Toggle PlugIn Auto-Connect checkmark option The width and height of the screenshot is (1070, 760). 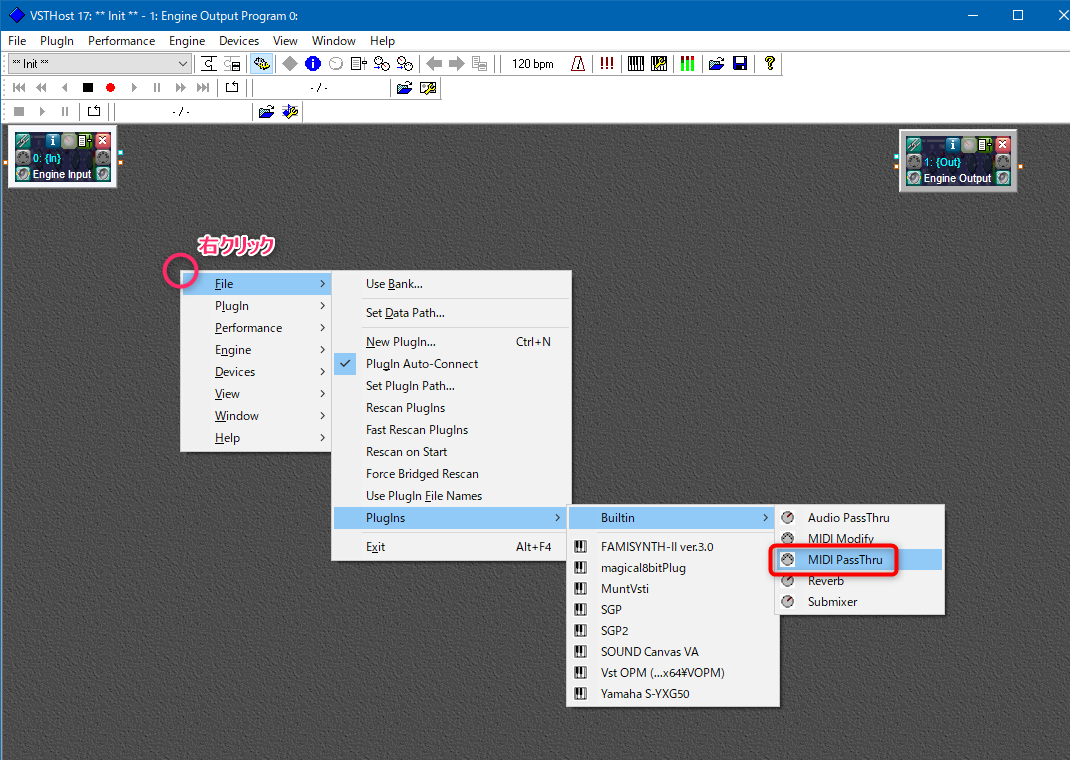tap(452, 364)
